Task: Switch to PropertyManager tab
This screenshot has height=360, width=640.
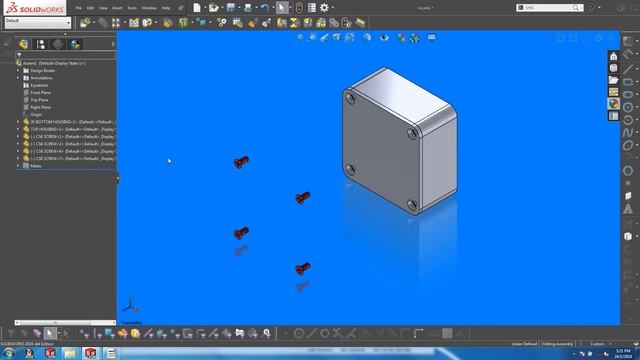Action: pos(40,44)
